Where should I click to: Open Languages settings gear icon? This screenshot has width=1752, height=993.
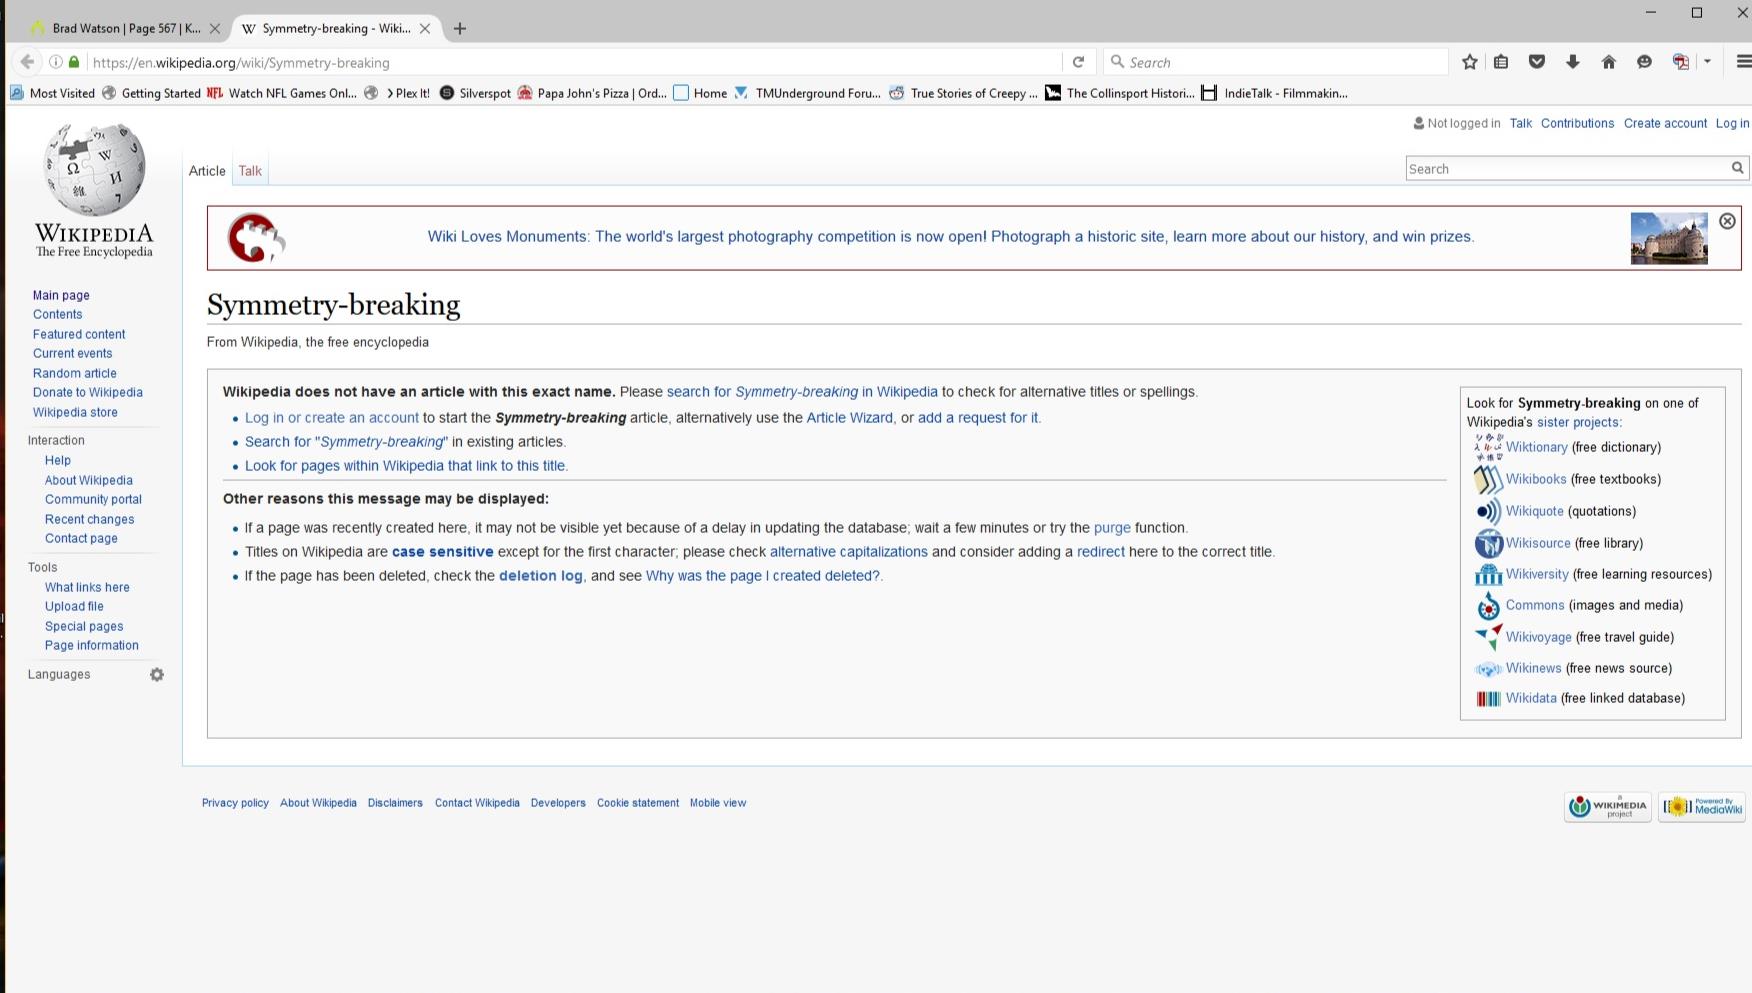click(157, 675)
